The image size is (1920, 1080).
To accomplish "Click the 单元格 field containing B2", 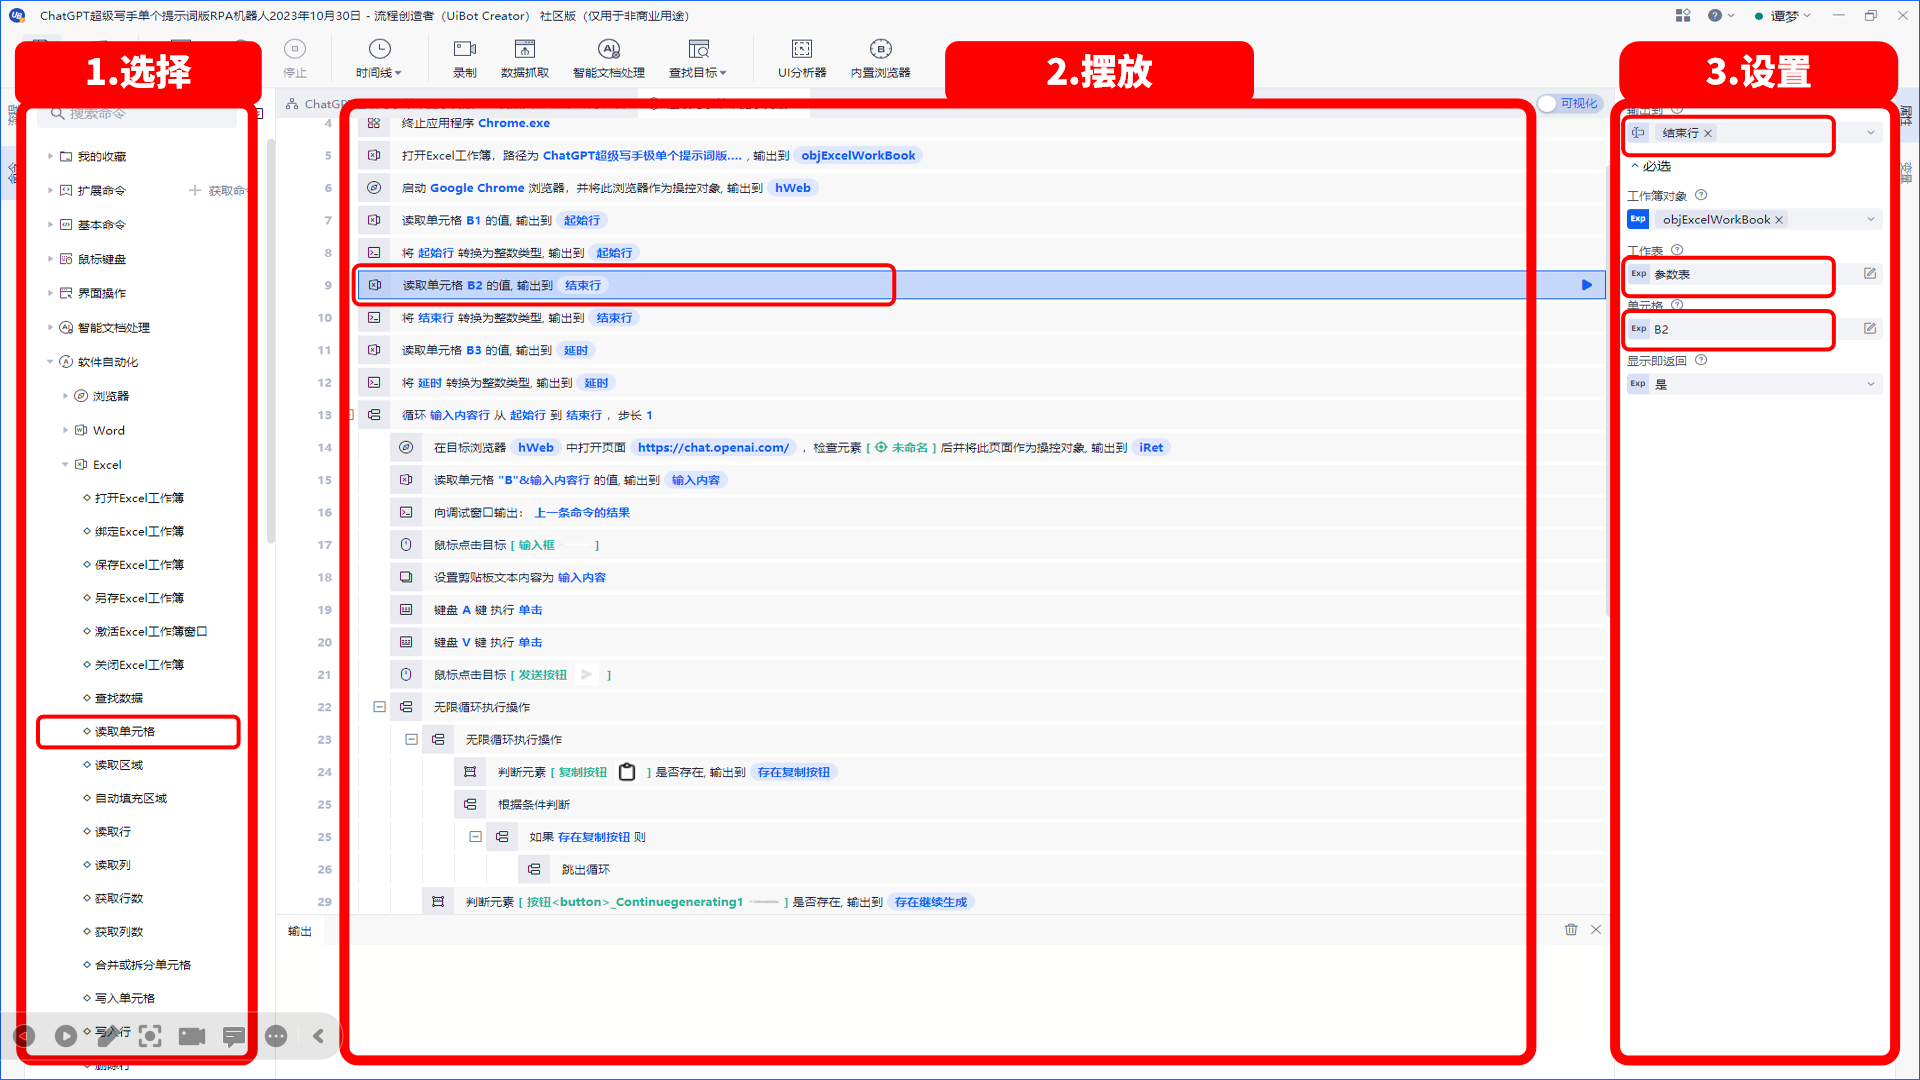I will click(1741, 329).
